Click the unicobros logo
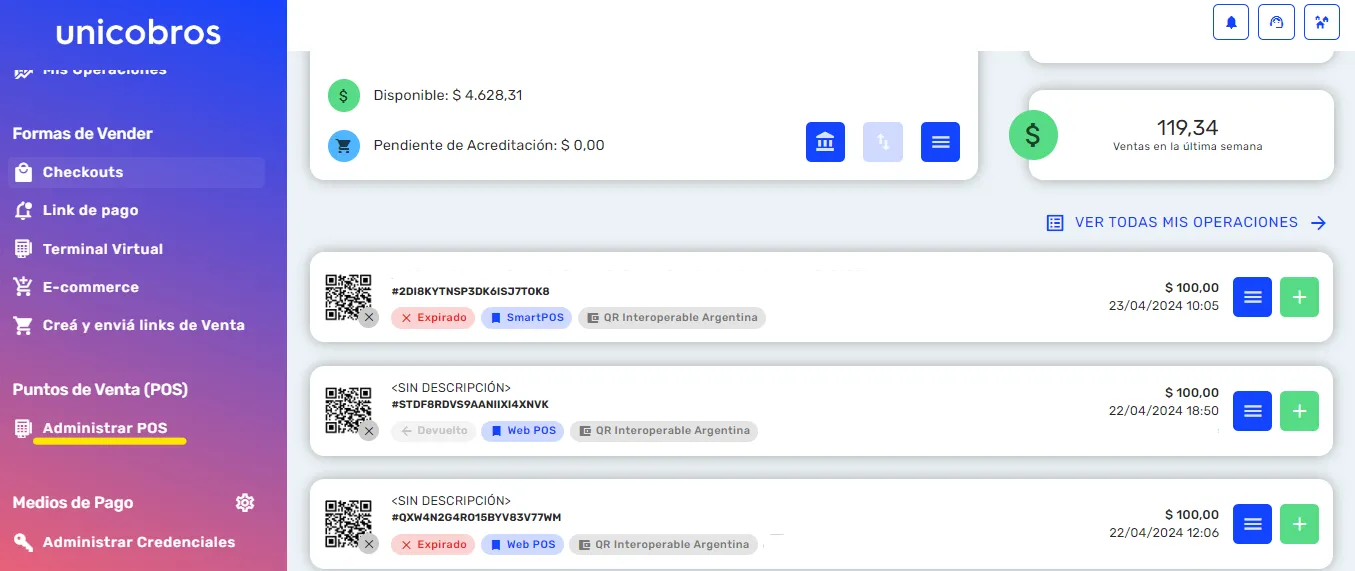The height and width of the screenshot is (571, 1355). pos(138,32)
